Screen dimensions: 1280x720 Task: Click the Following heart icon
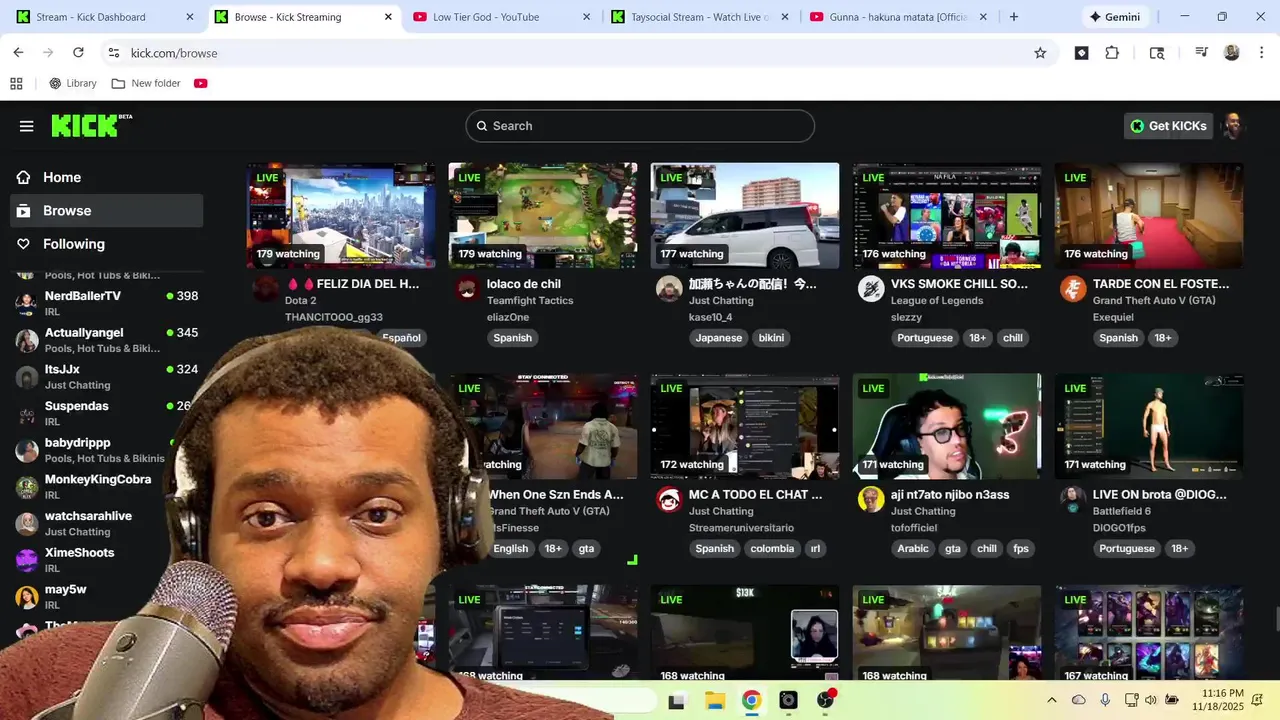tap(23, 244)
